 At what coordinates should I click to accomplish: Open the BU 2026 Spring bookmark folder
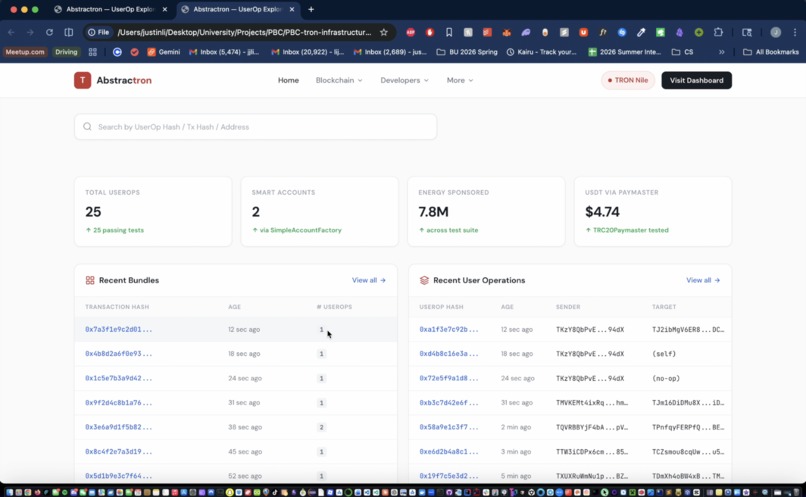click(x=467, y=52)
